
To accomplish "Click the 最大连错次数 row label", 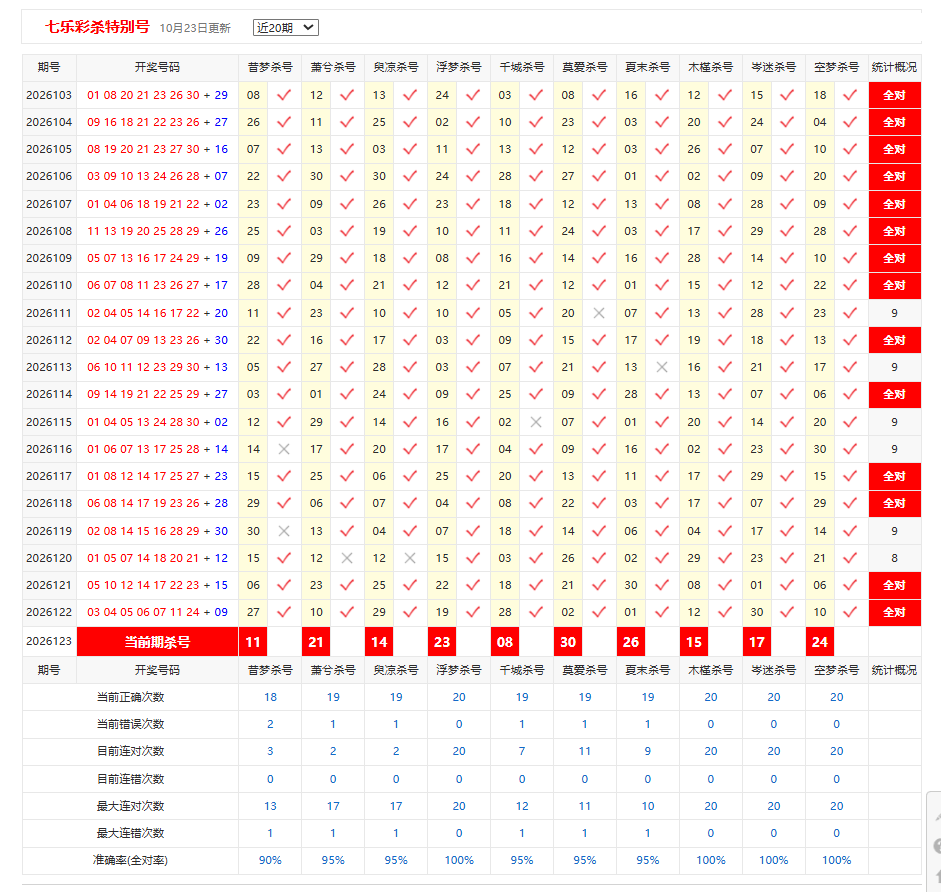I will tap(130, 833).
